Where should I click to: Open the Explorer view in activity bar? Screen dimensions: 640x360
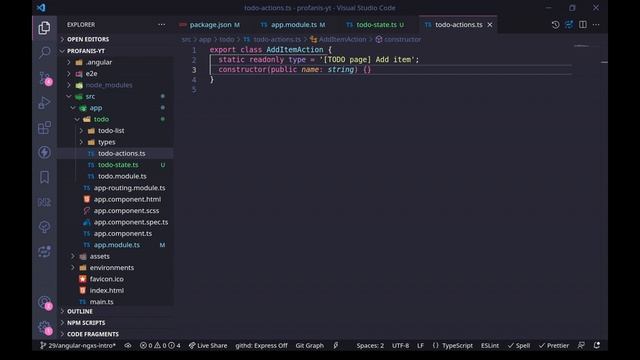(x=44, y=28)
